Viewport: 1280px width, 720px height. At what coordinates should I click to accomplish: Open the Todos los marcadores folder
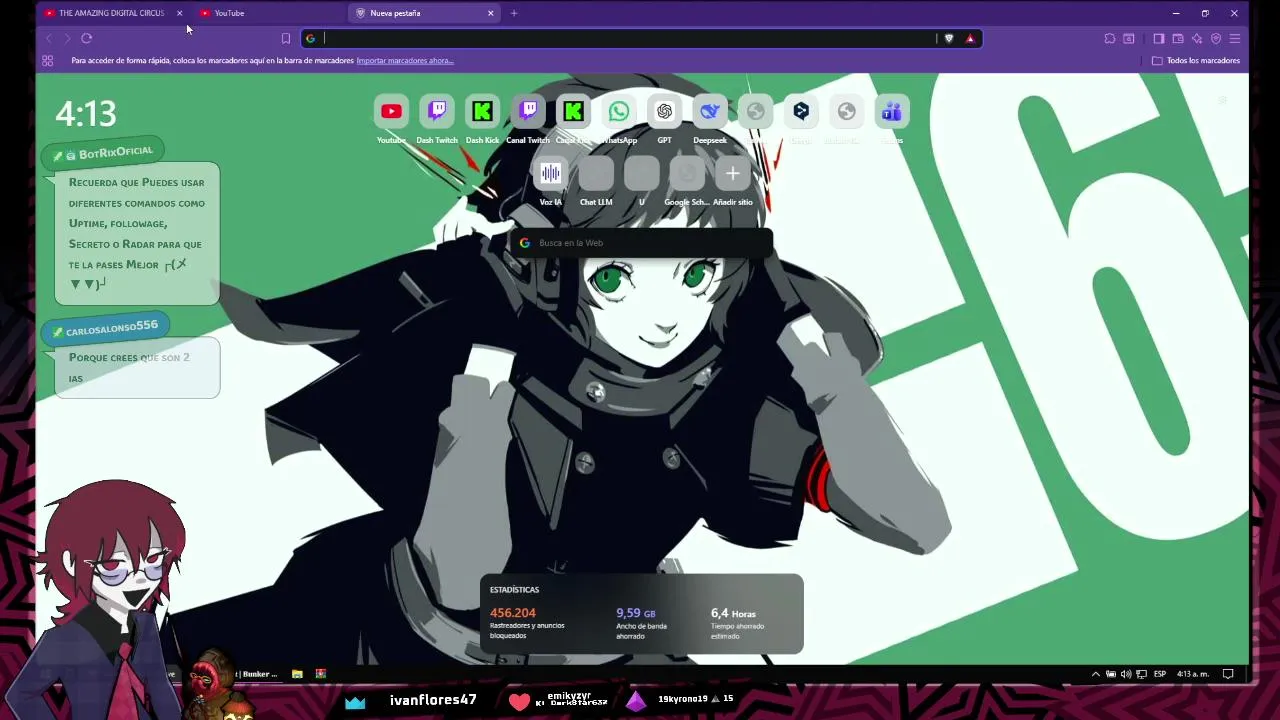pyautogui.click(x=1196, y=60)
